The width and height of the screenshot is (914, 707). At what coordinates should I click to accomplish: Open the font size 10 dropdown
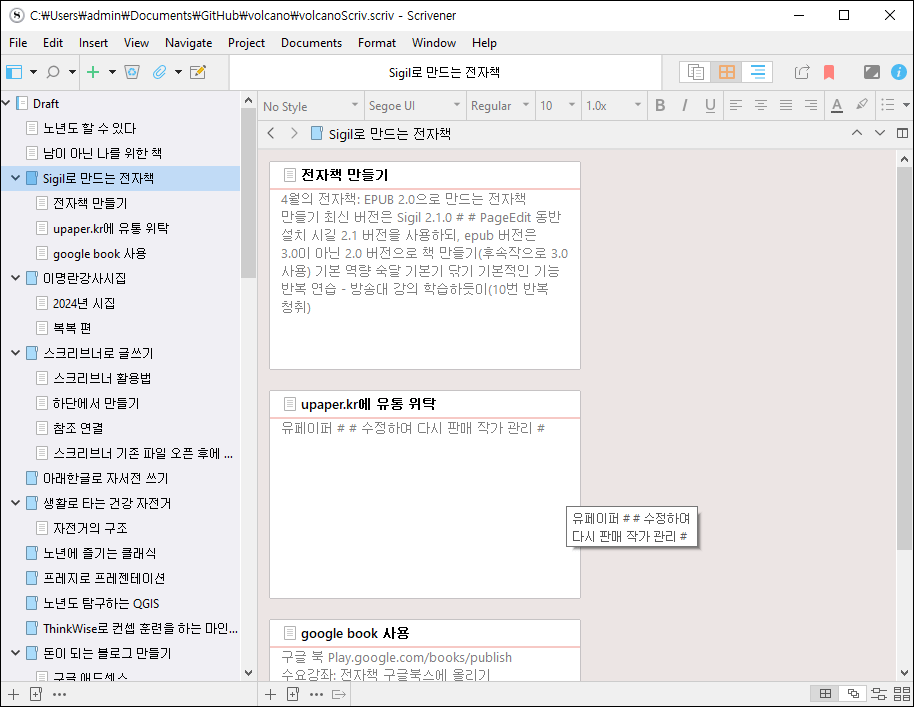pyautogui.click(x=557, y=106)
